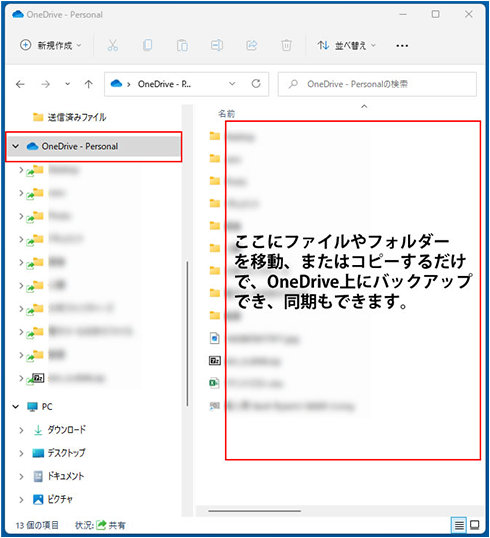This screenshot has width=490, height=538.
Task: Click the Cut scissors icon
Action: [113, 45]
